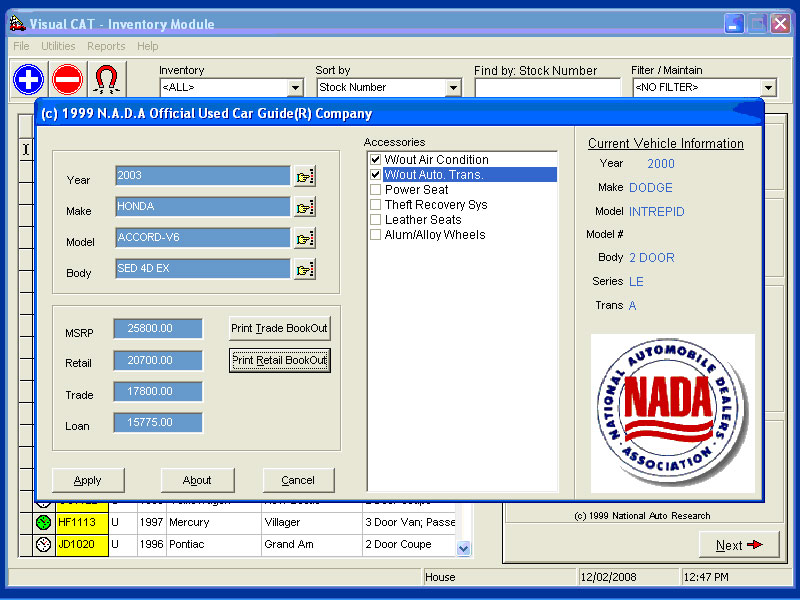Click the inventory list scroll down arrow

463,548
